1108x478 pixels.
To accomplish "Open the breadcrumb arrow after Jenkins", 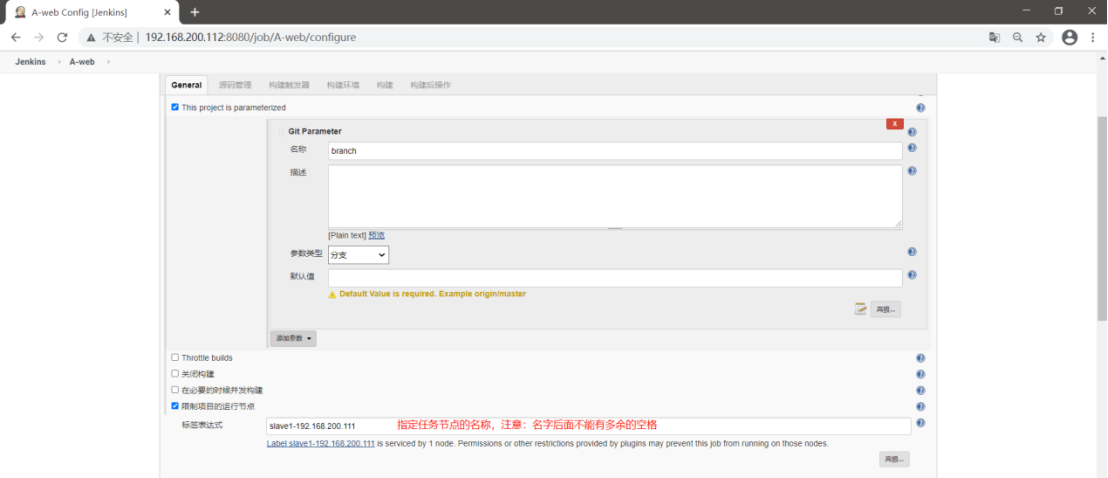I will click(58, 62).
